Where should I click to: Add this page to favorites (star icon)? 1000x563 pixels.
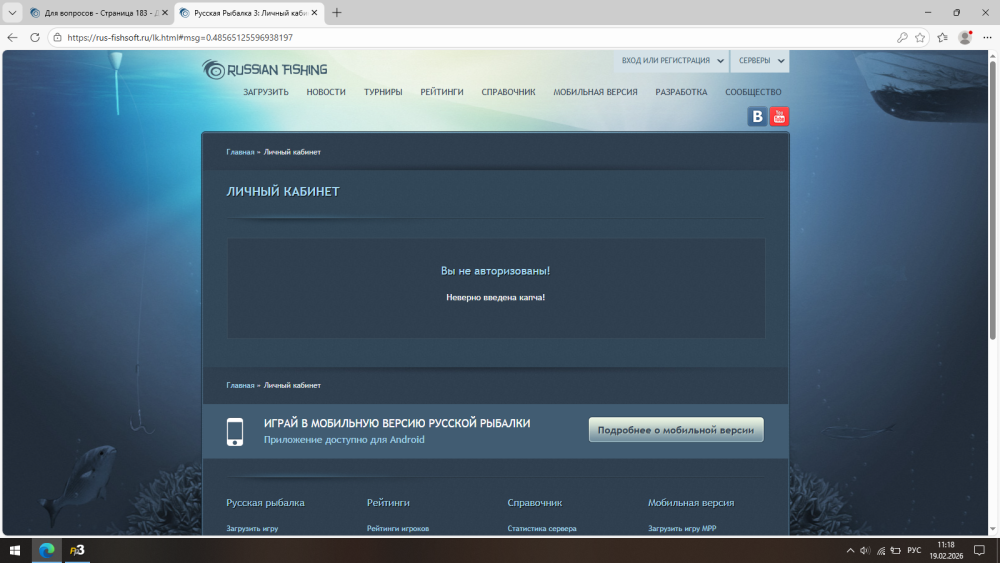point(920,37)
